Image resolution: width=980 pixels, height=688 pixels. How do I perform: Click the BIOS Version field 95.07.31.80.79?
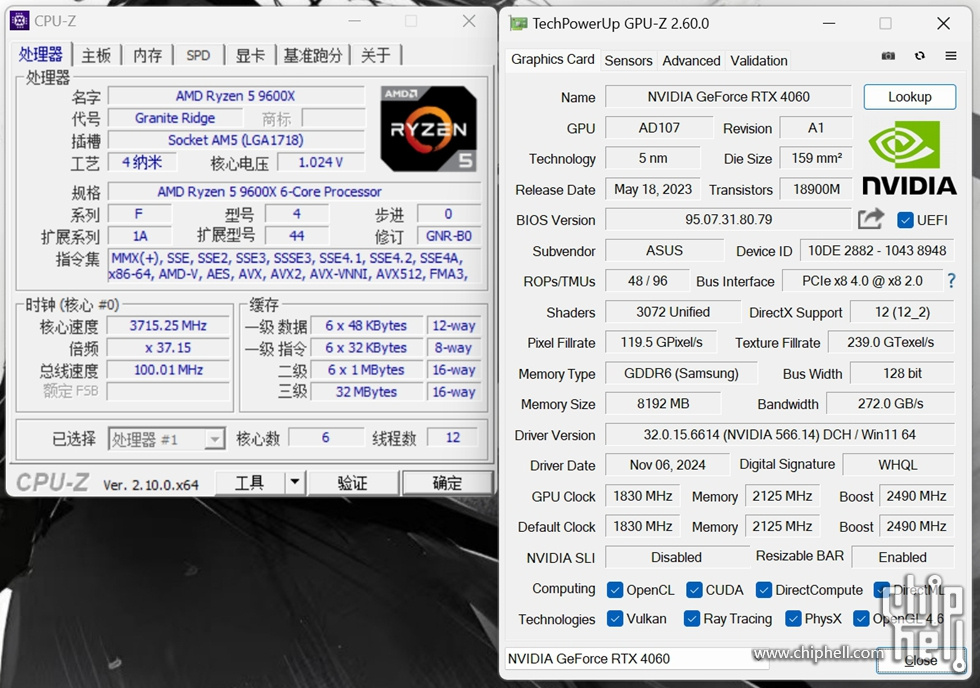click(x=728, y=220)
